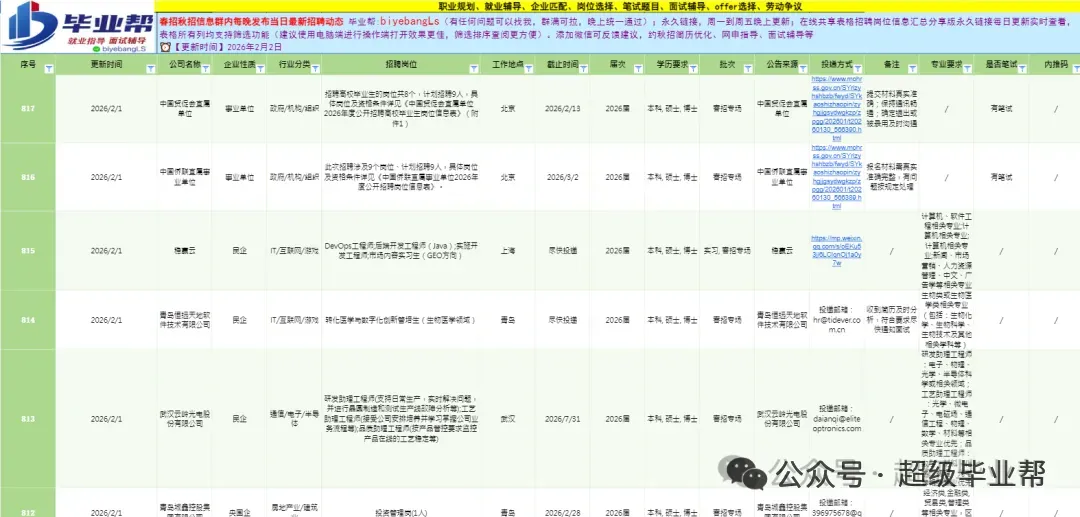This screenshot has height=517, width=1080.
Task: Open the 投递方式 column filter dropdown
Action: pyautogui.click(x=858, y=69)
